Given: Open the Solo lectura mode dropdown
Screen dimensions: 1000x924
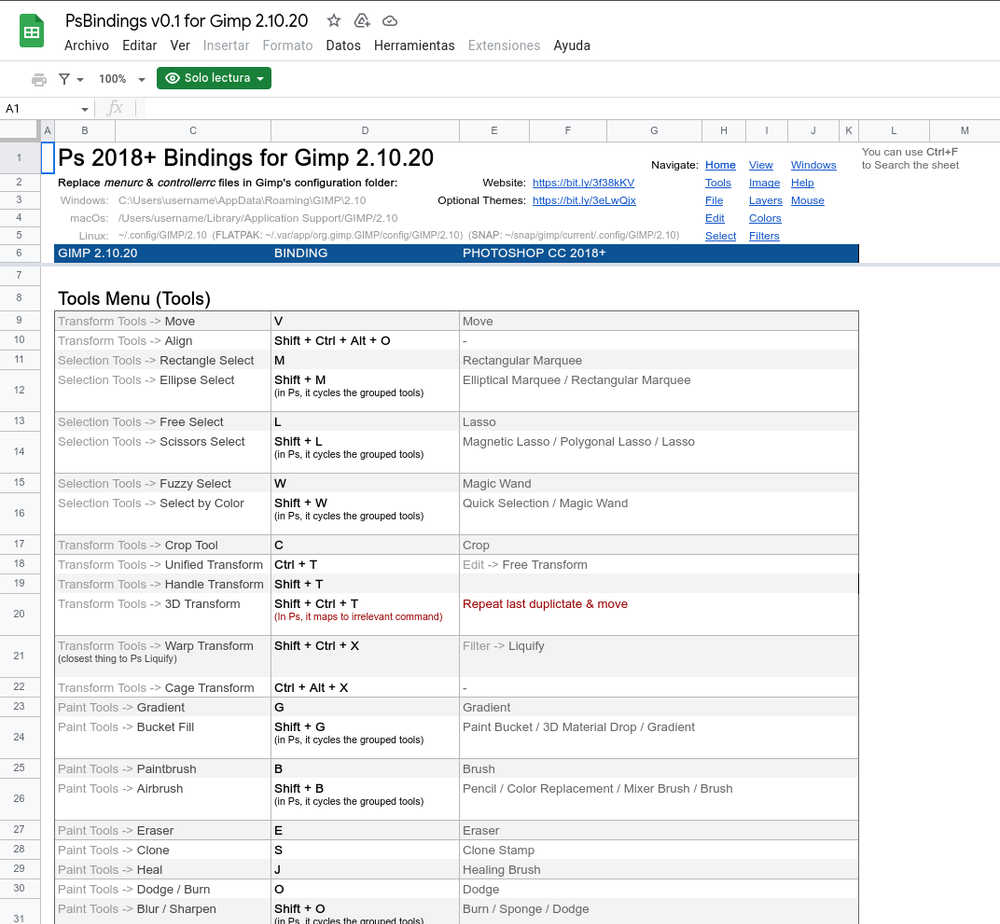Looking at the screenshot, I should (x=214, y=78).
